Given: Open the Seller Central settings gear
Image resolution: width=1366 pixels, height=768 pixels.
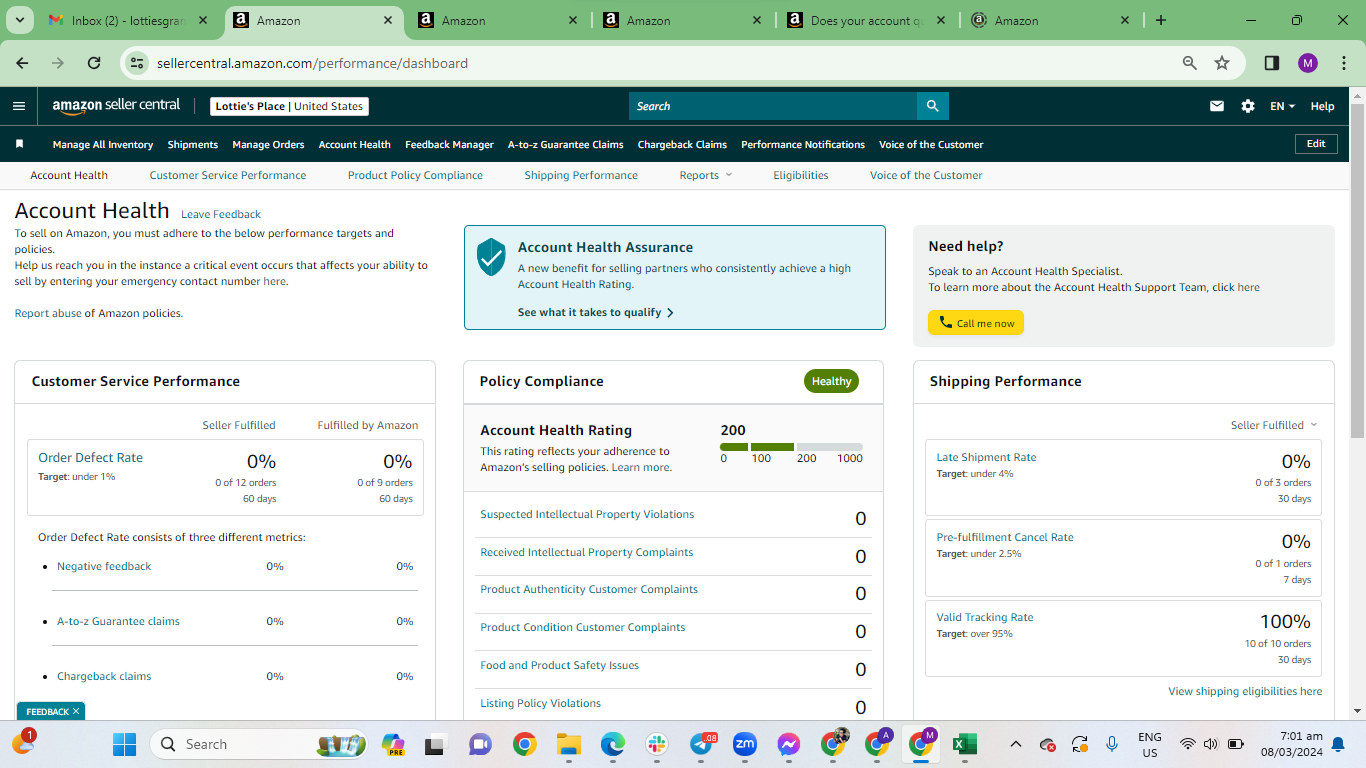Looking at the screenshot, I should (x=1248, y=106).
